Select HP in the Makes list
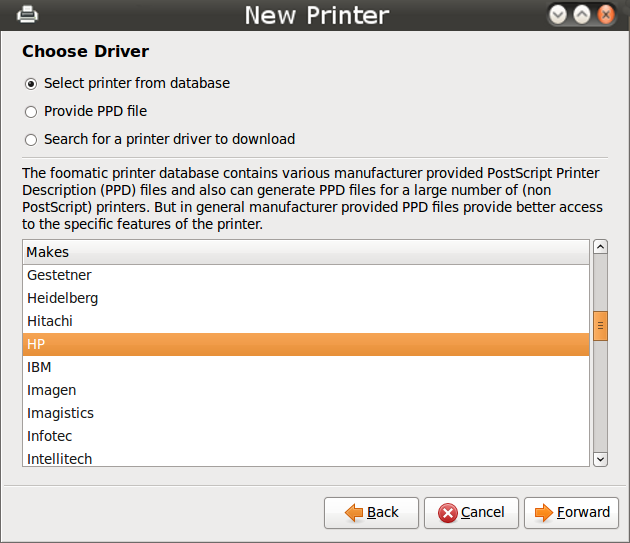 (x=306, y=344)
